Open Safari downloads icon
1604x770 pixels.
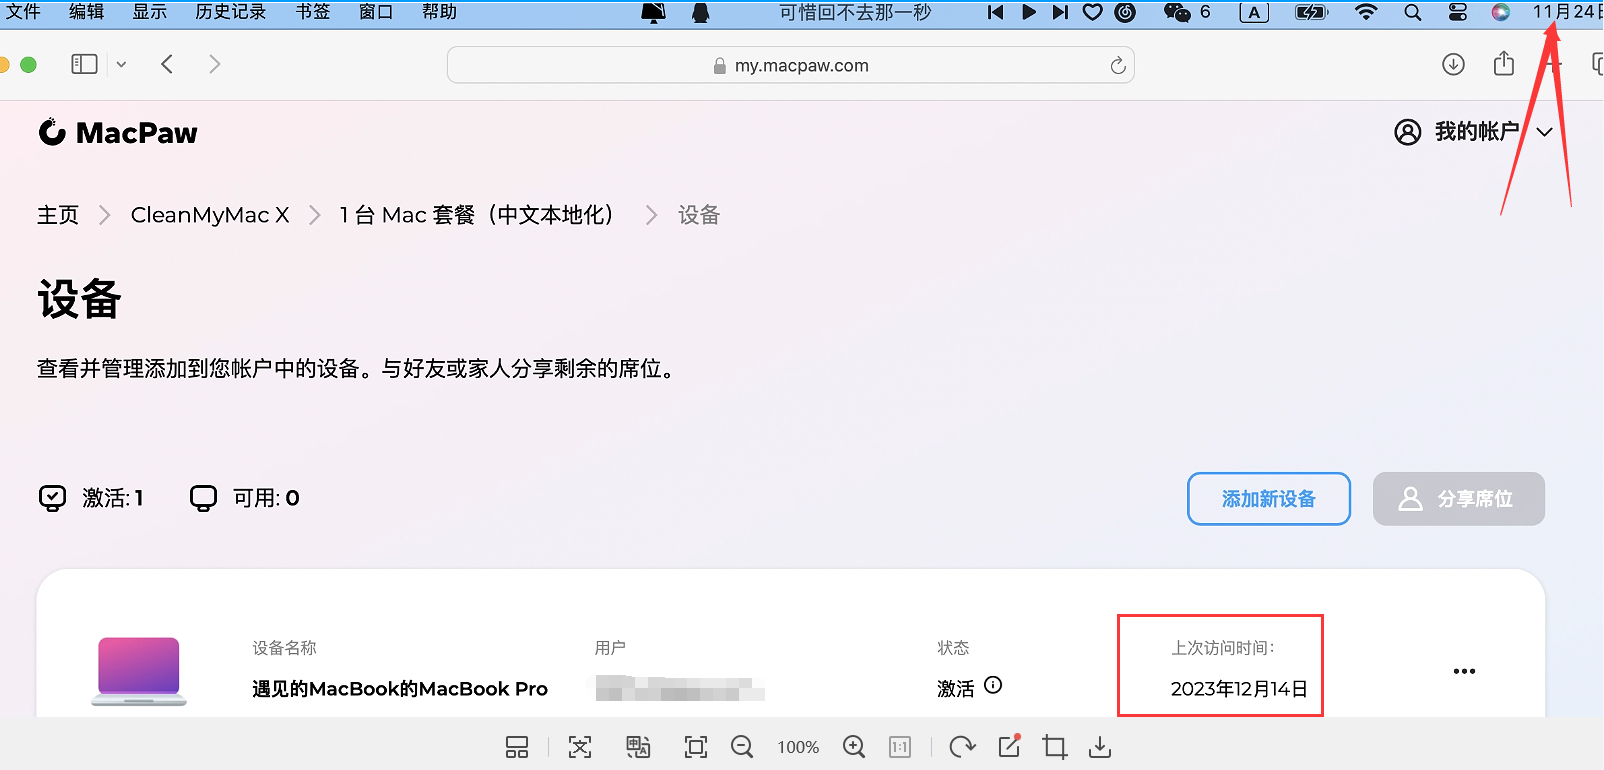[1453, 64]
